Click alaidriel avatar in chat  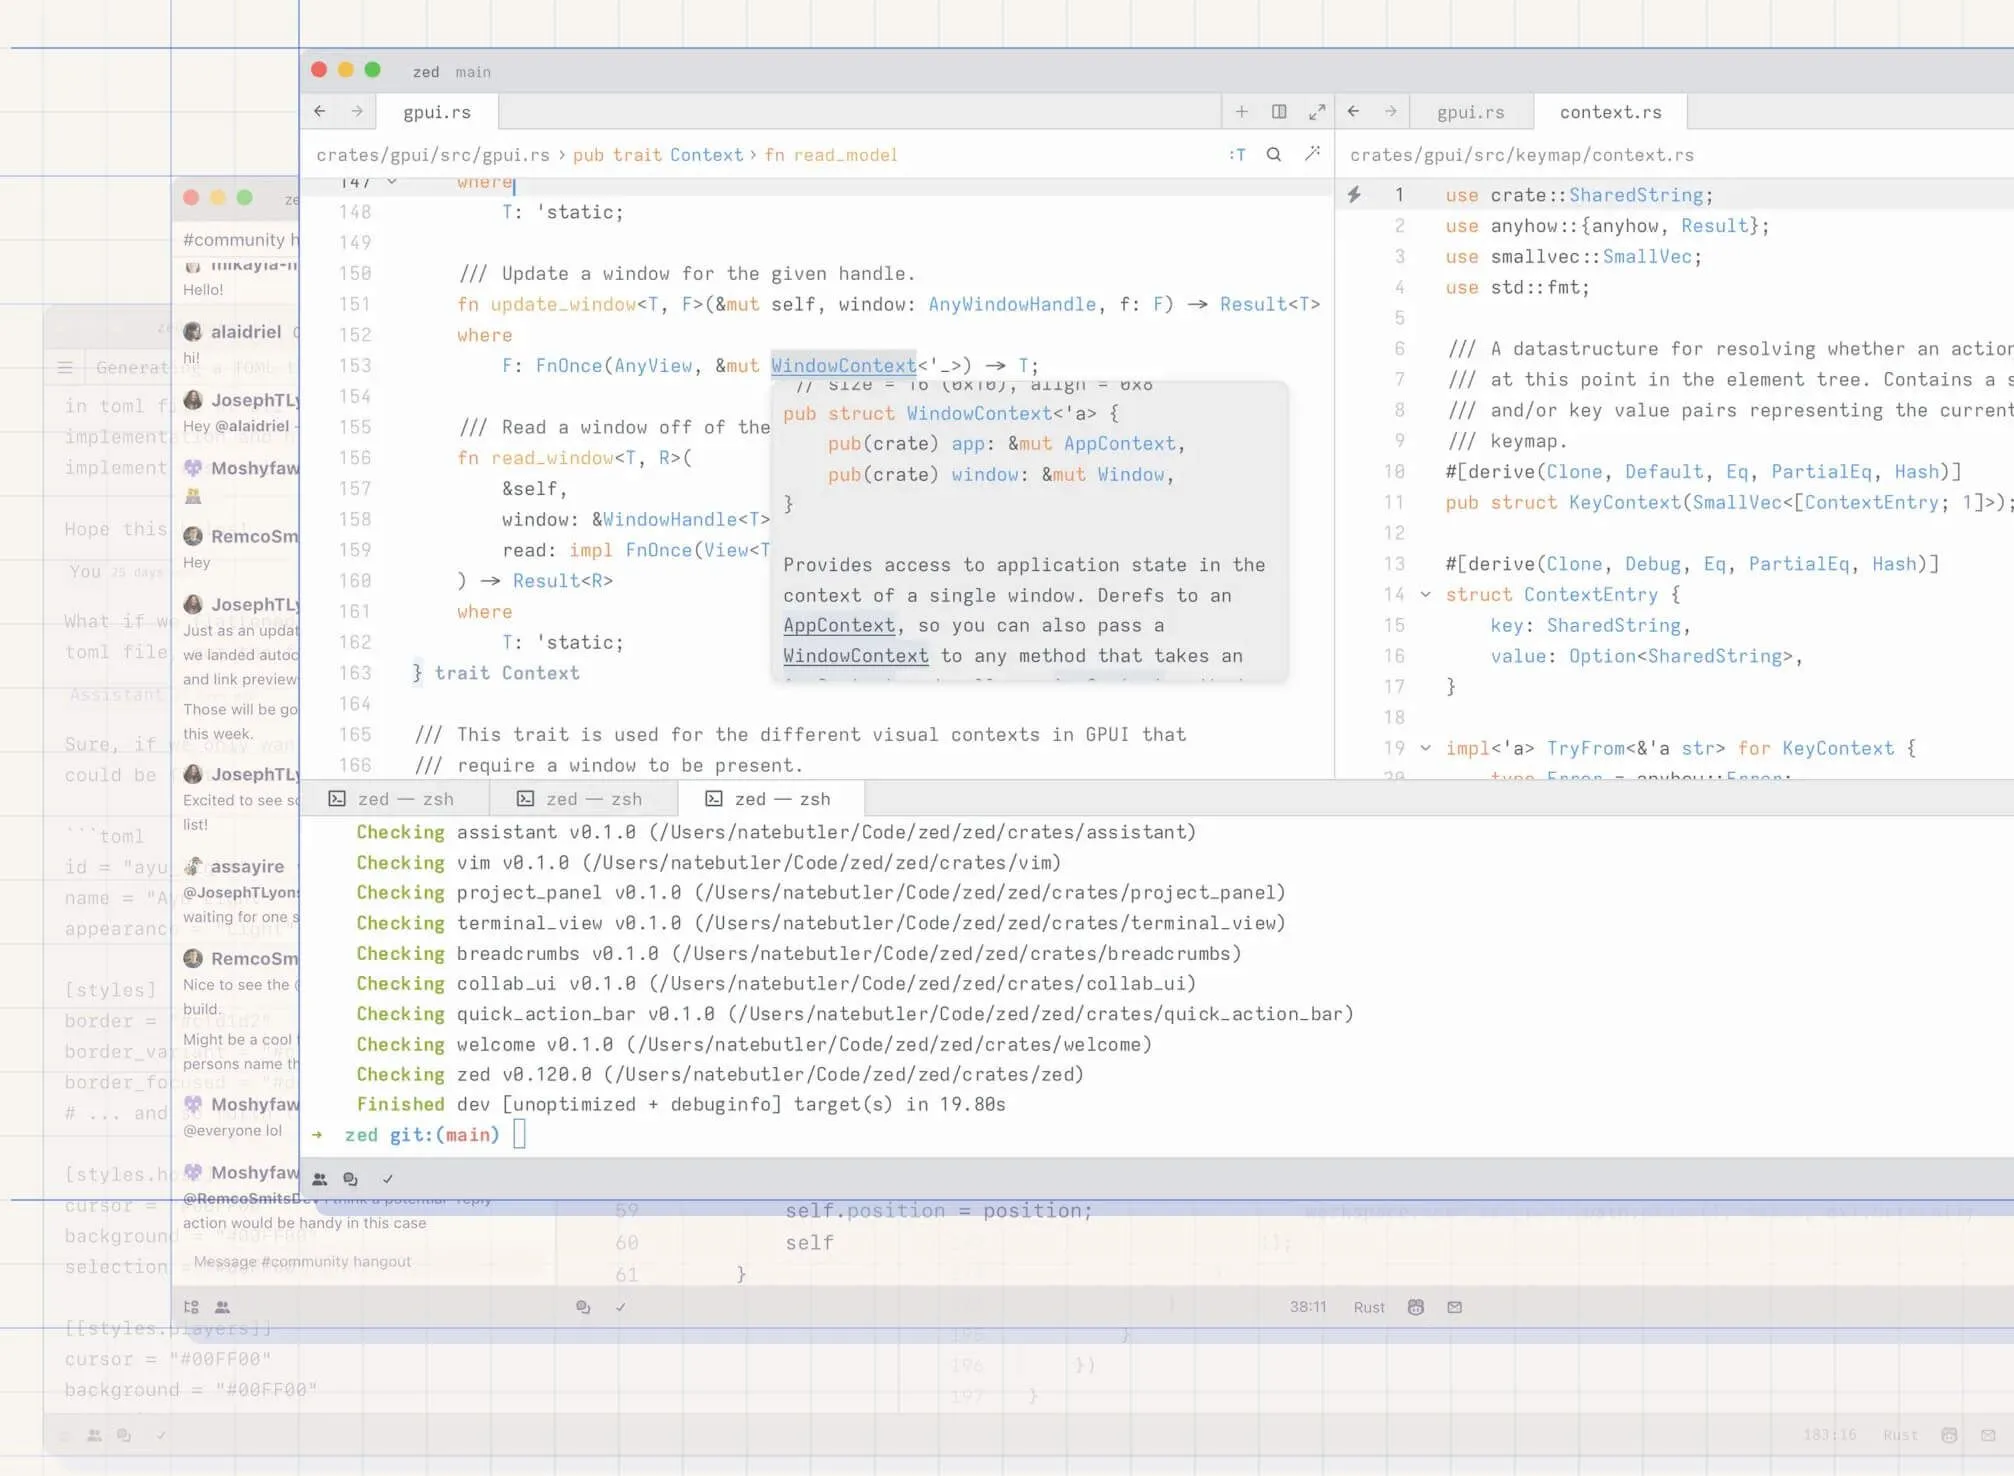pyautogui.click(x=193, y=331)
